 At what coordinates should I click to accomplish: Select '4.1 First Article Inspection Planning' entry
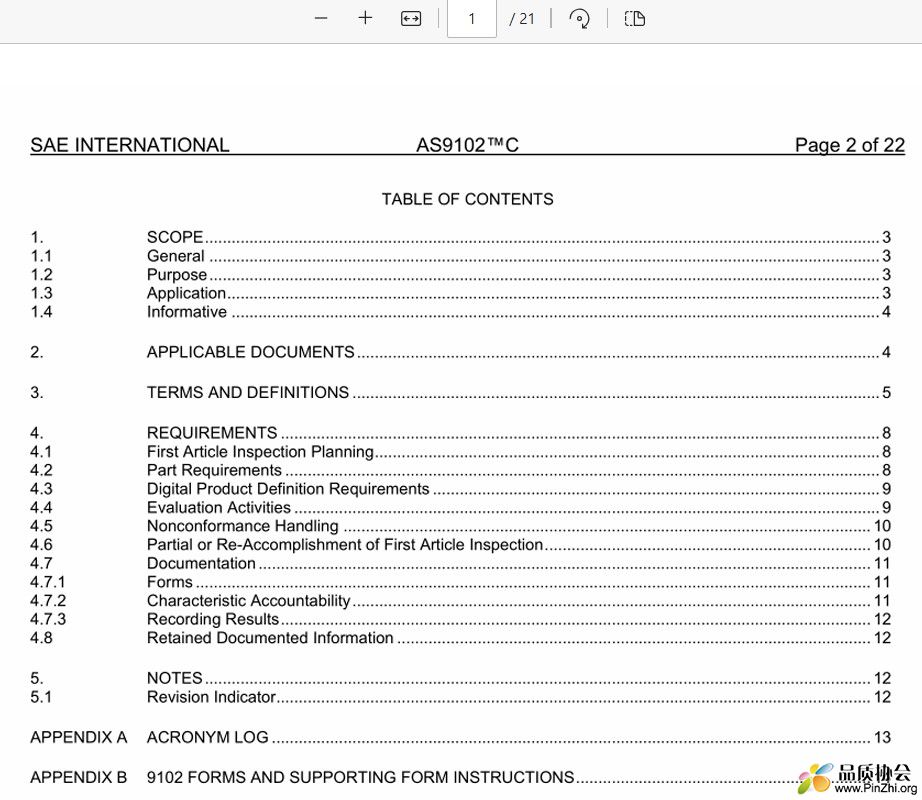coord(460,451)
